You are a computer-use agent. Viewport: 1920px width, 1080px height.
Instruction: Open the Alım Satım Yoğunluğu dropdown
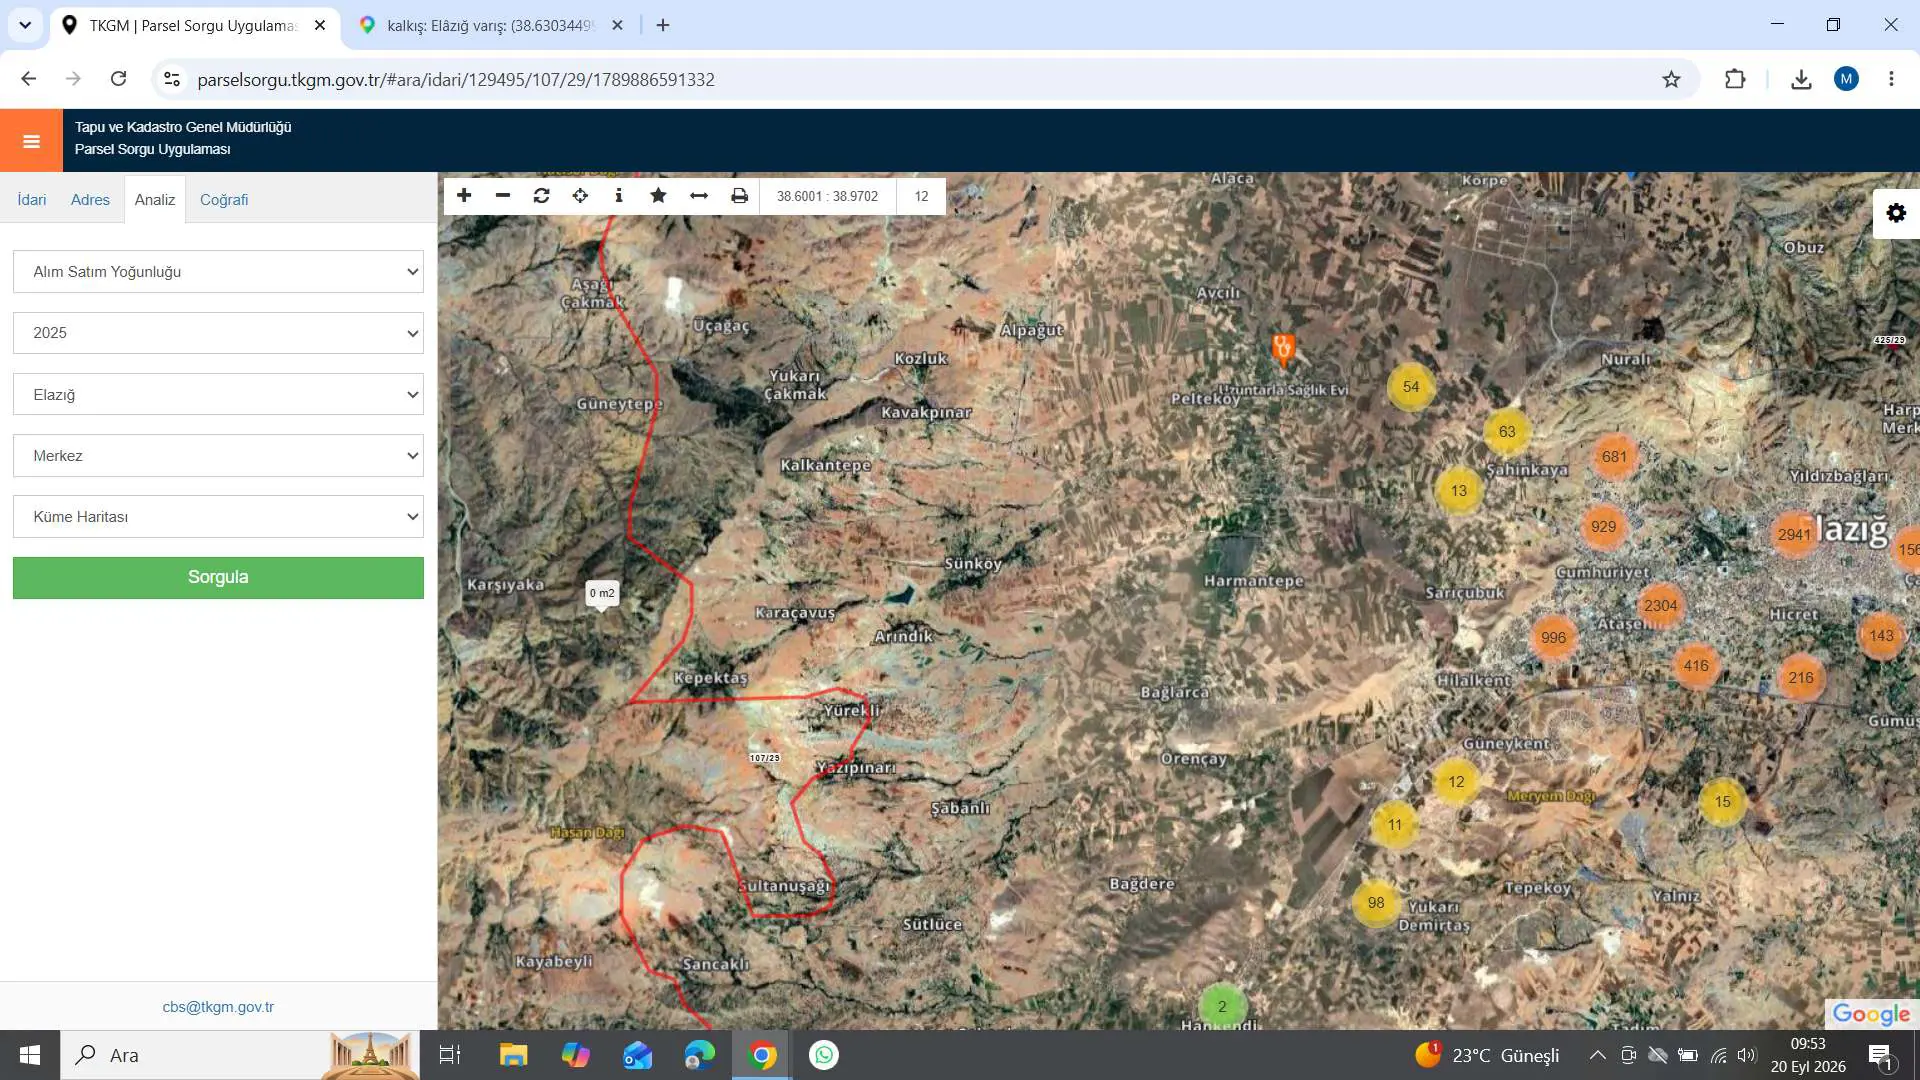[x=218, y=272]
